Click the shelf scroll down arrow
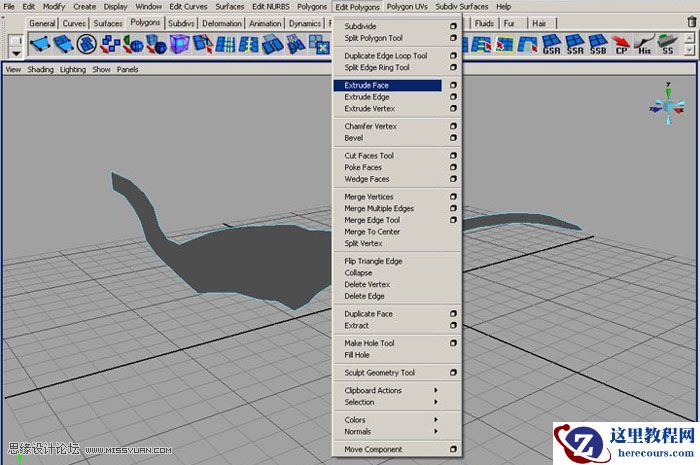The width and height of the screenshot is (700, 465). click(x=690, y=50)
